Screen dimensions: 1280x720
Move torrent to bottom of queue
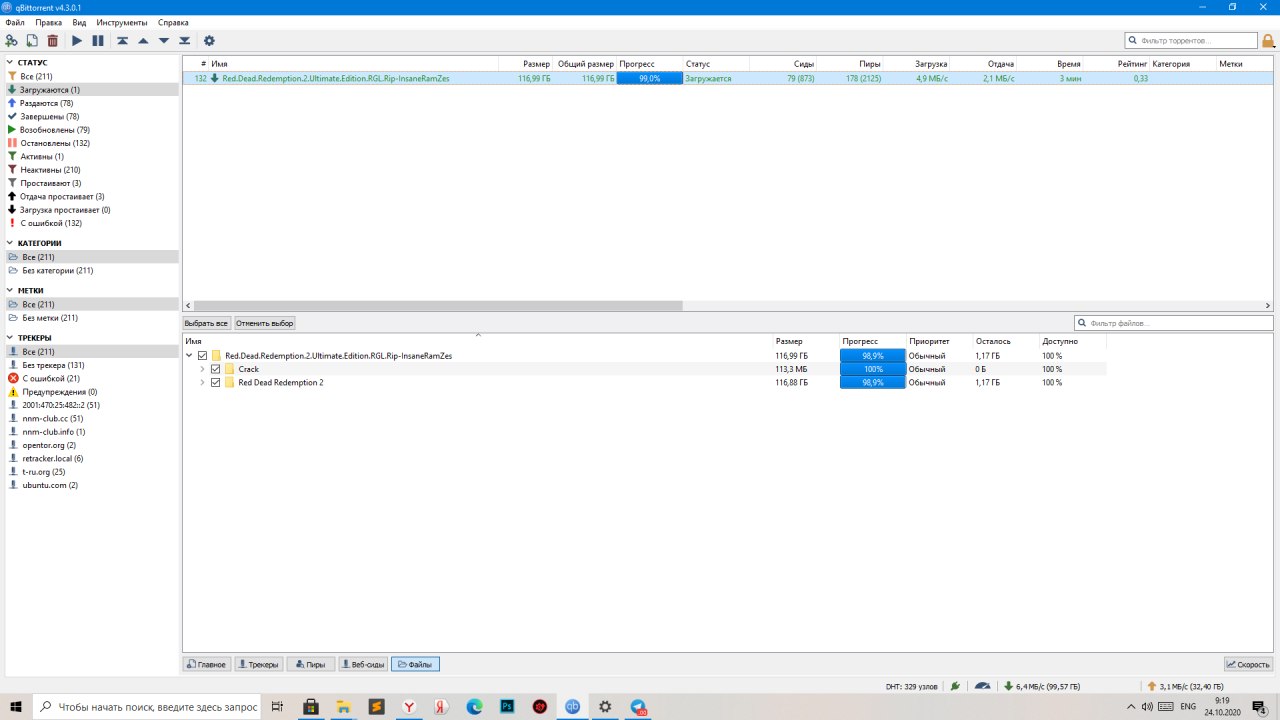click(x=185, y=41)
